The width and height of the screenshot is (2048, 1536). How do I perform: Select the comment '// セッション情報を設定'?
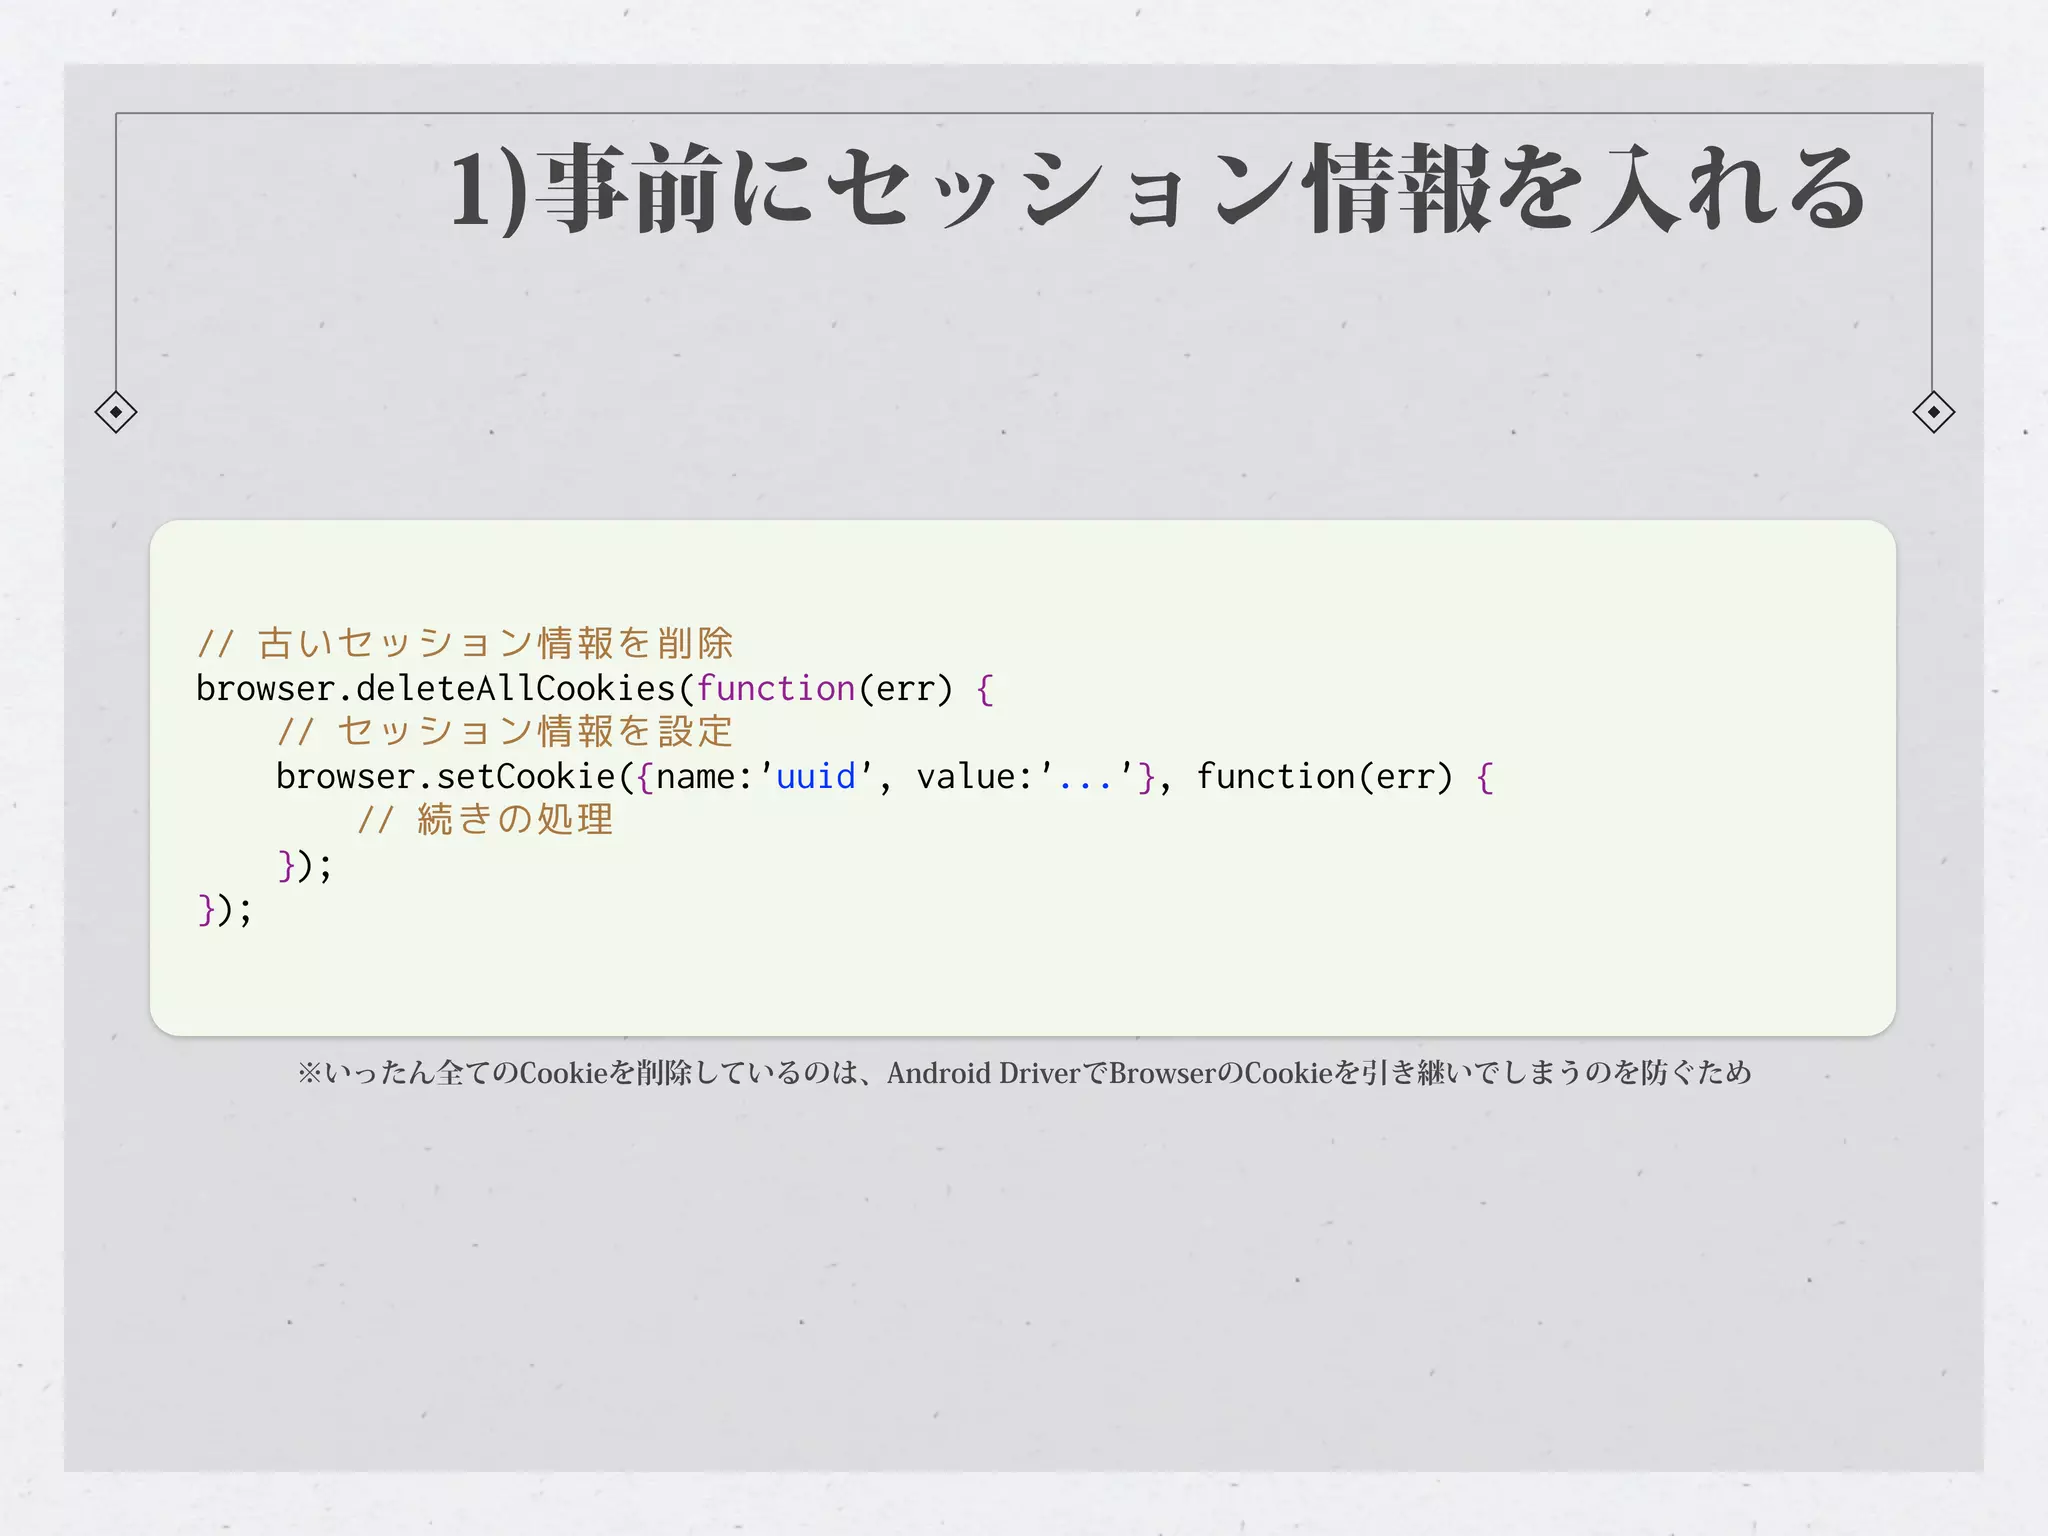[505, 731]
